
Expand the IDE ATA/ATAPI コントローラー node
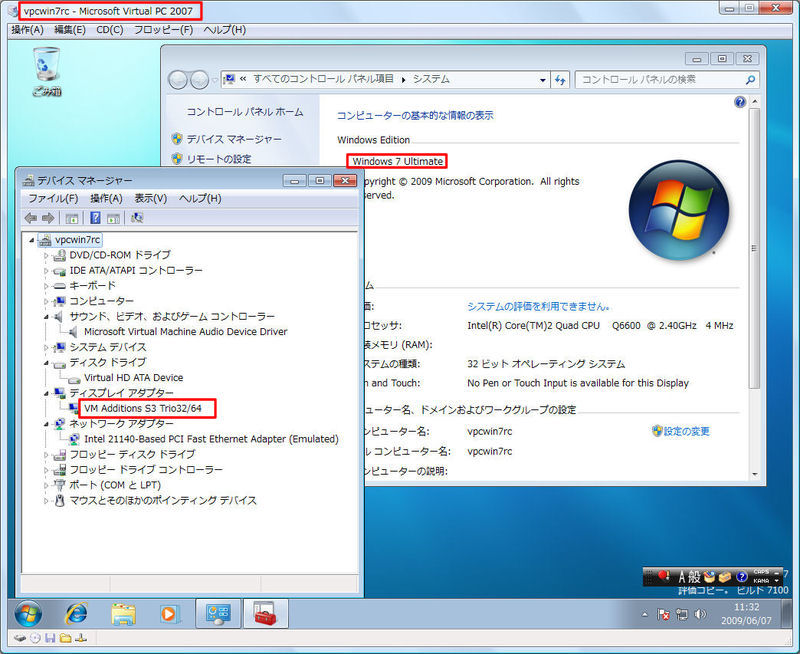click(x=46, y=270)
